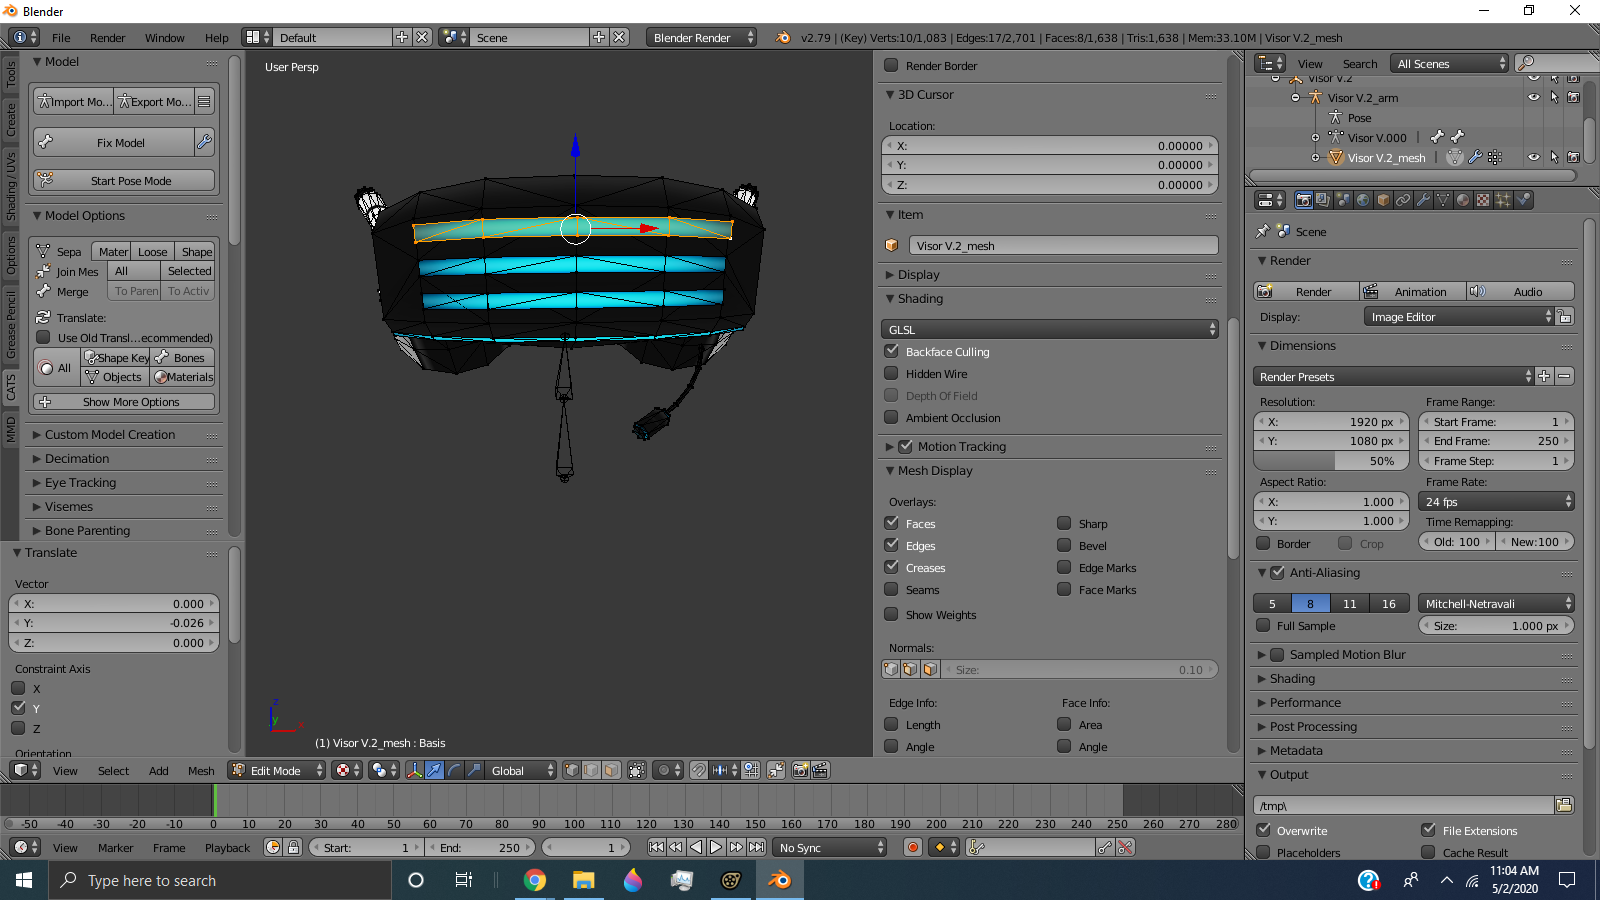The width and height of the screenshot is (1600, 900).
Task: Open the 24 fps frame rate dropdown
Action: pyautogui.click(x=1497, y=501)
